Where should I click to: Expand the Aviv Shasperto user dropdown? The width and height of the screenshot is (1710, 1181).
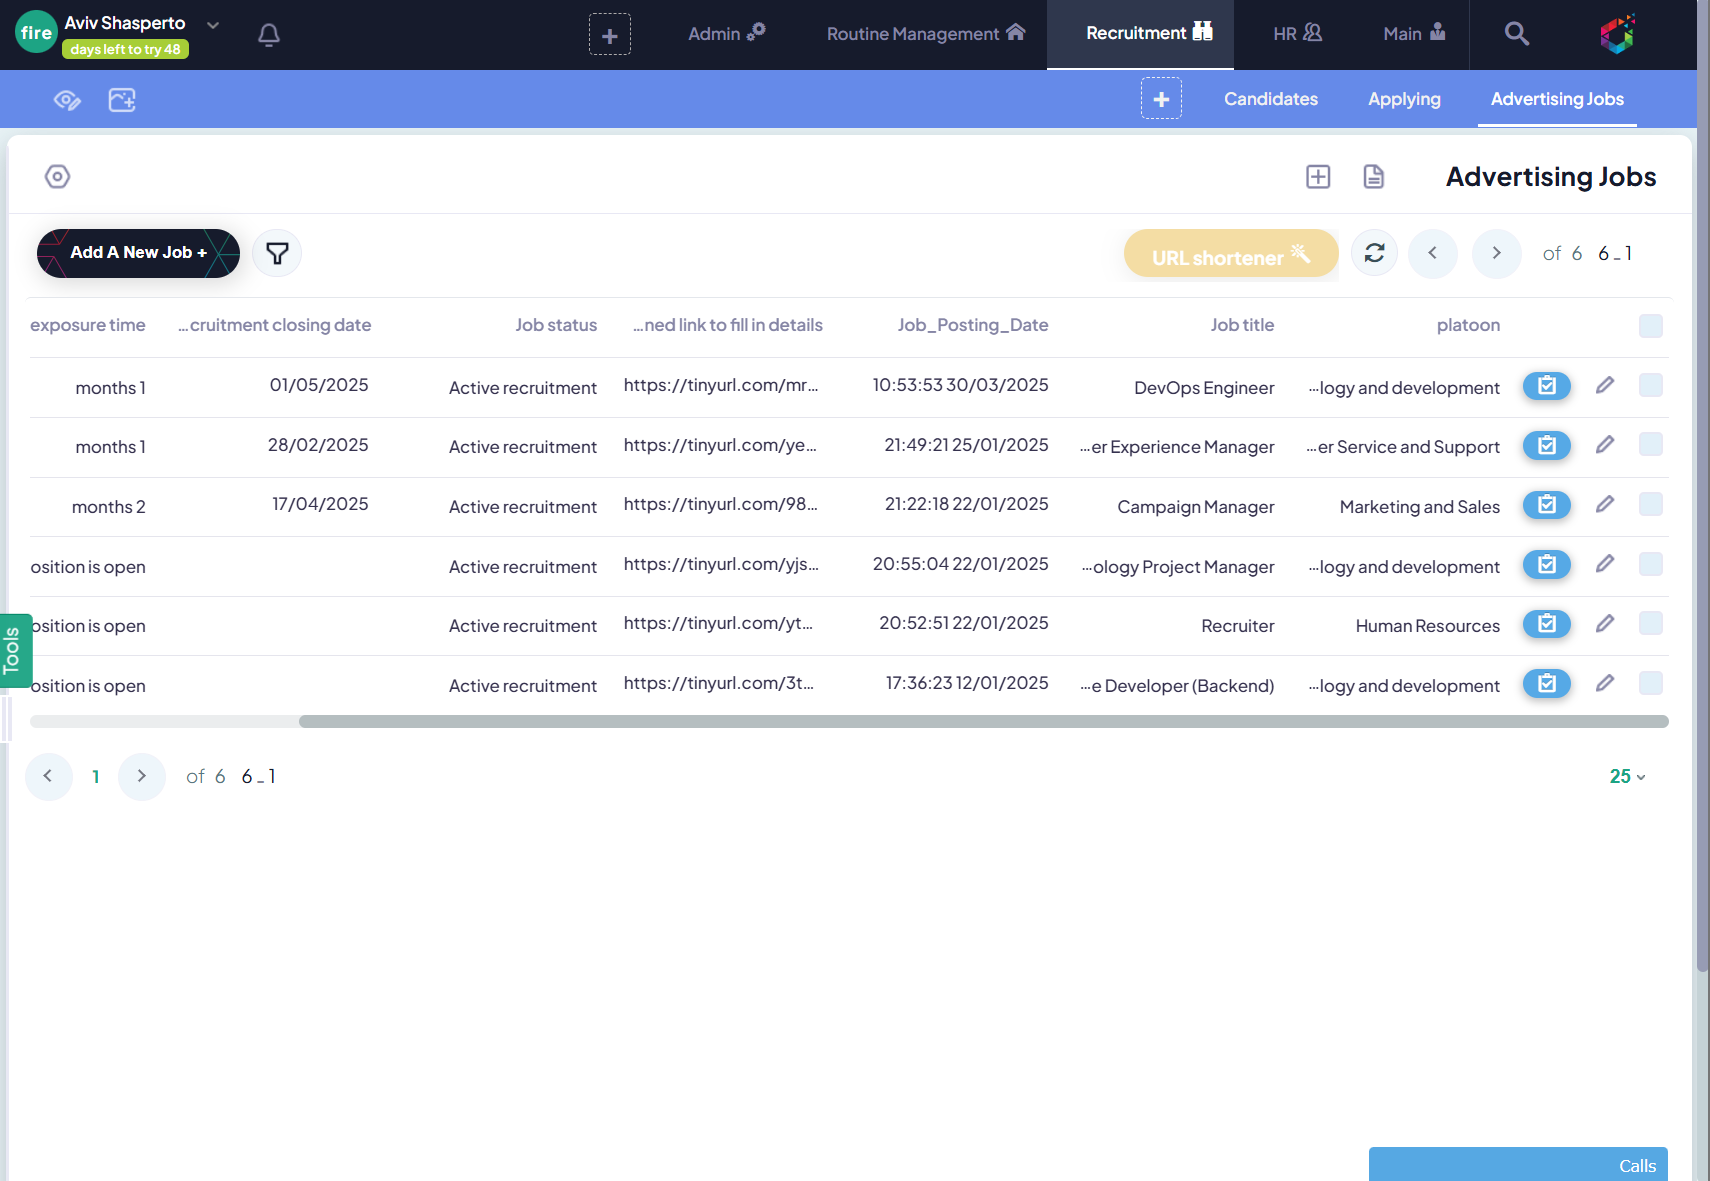[x=213, y=25]
